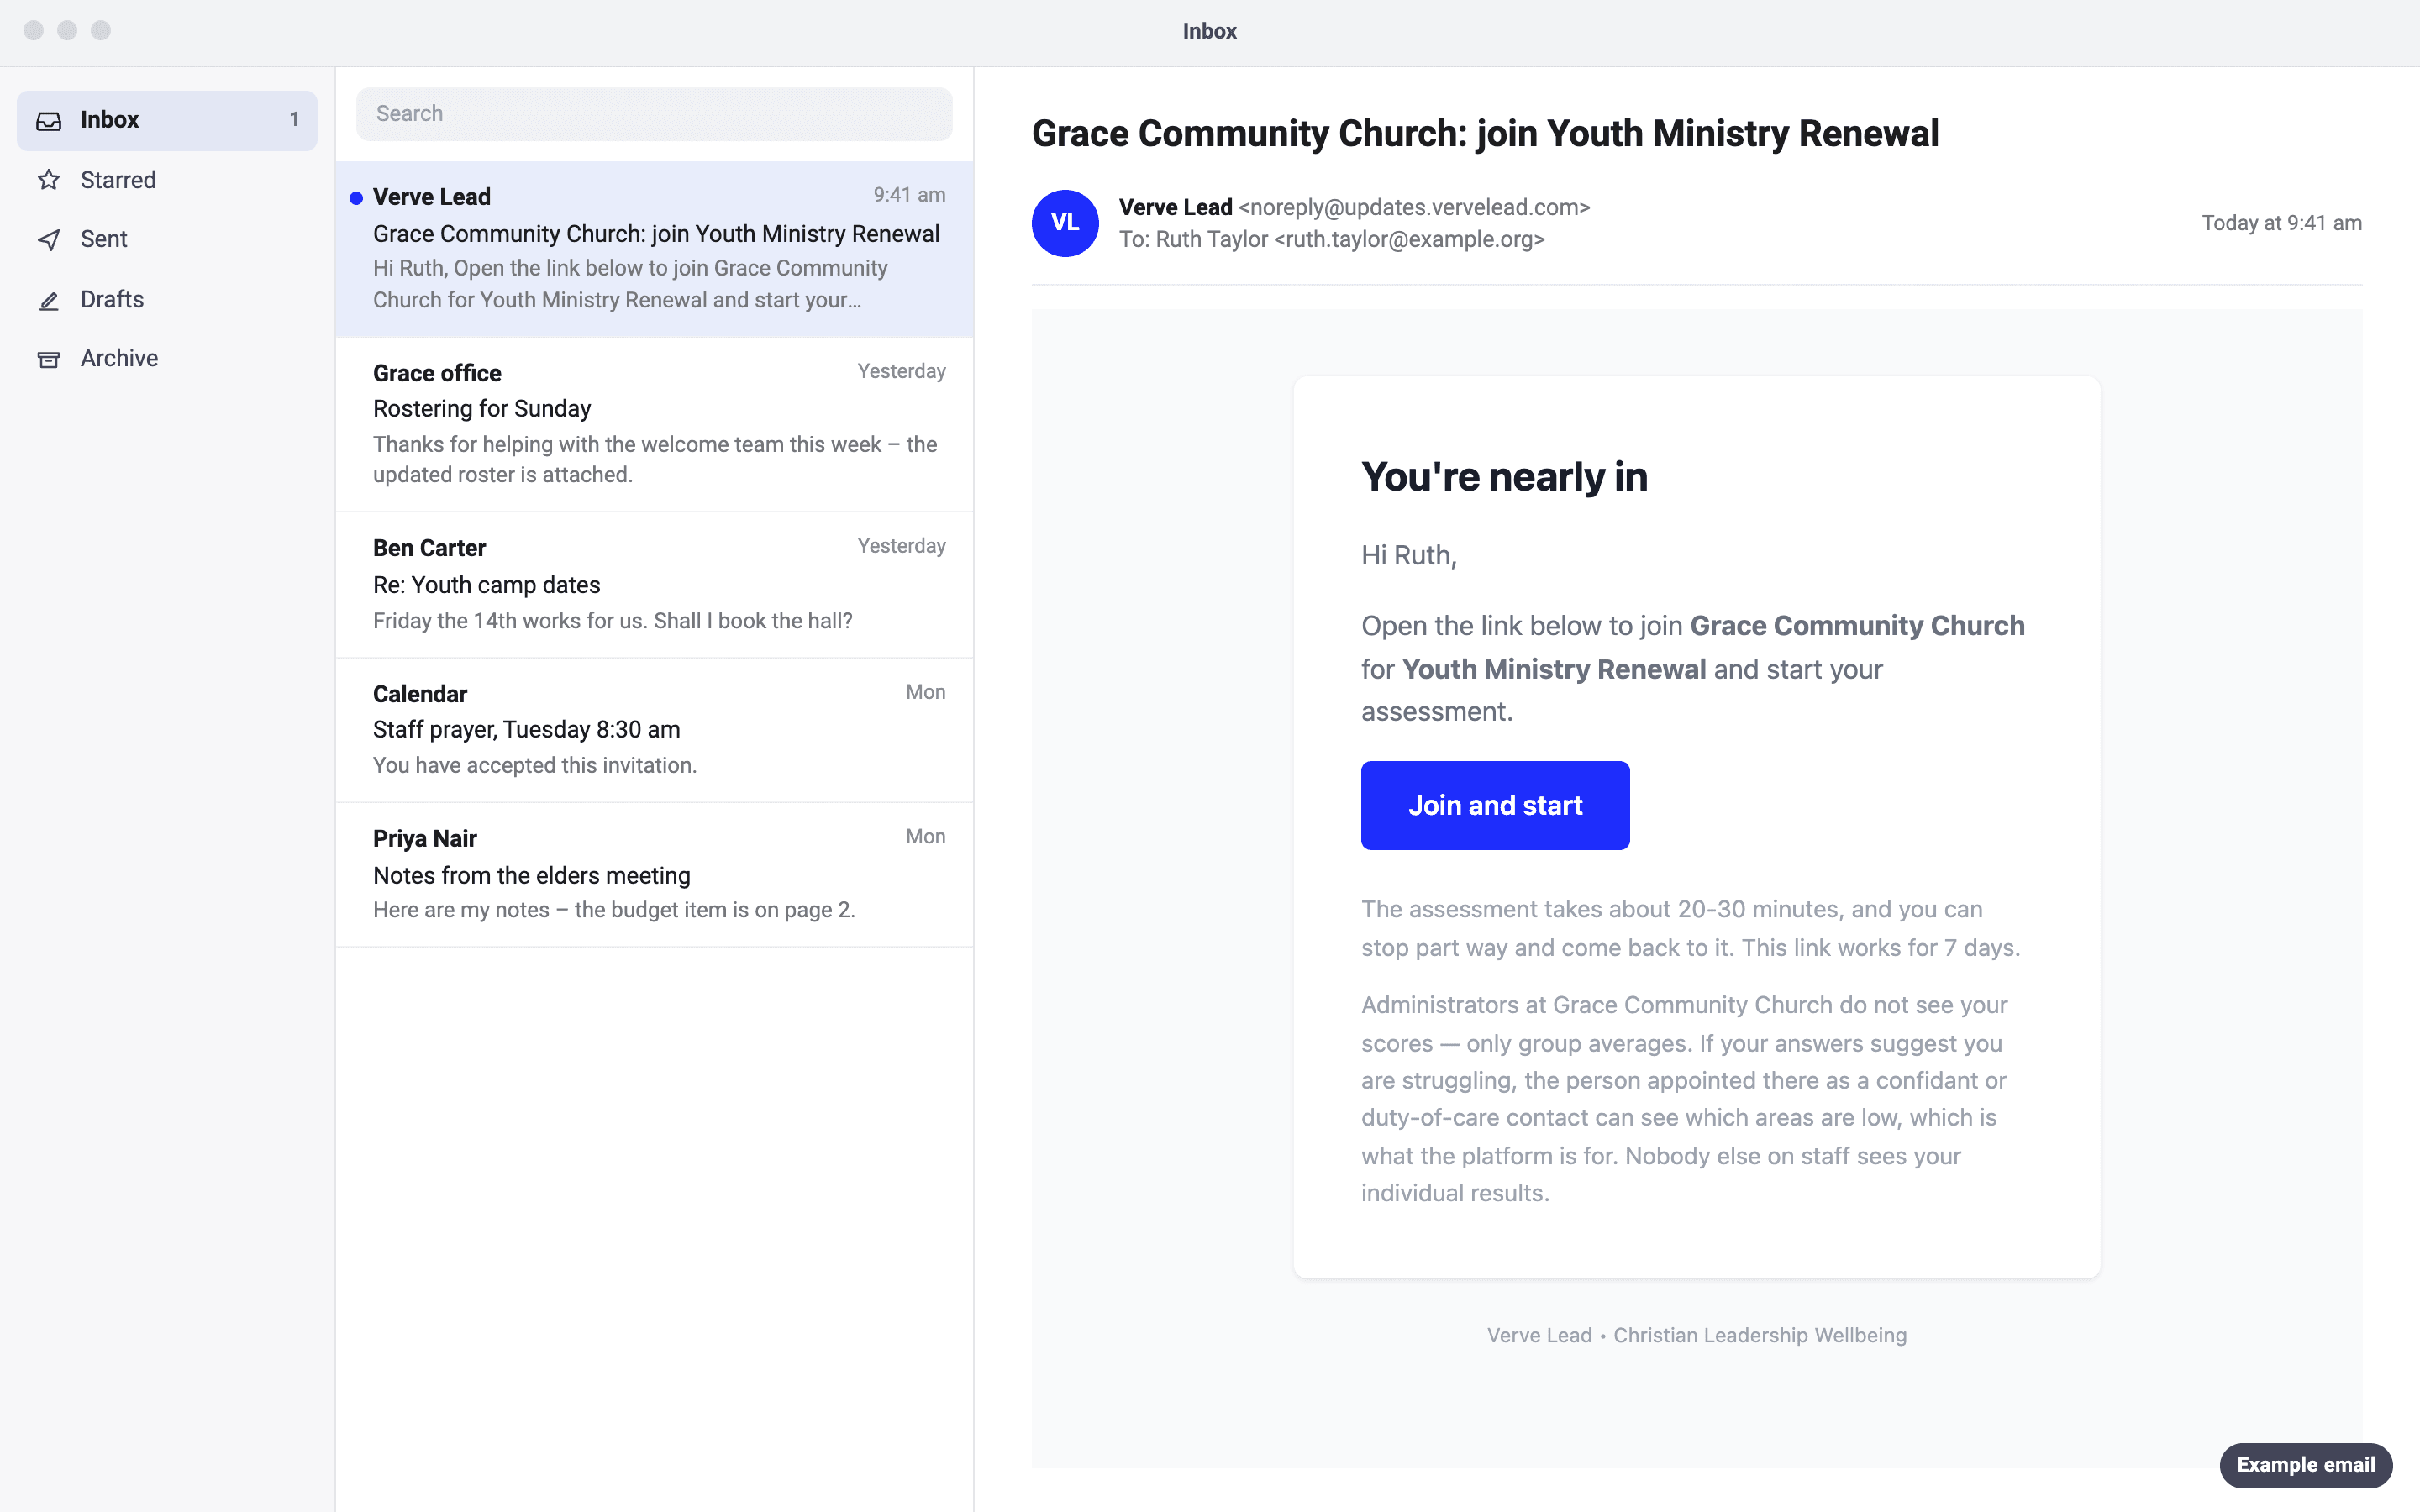The height and width of the screenshot is (1512, 2420).
Task: Click the Starred star icon
Action: pos(49,180)
